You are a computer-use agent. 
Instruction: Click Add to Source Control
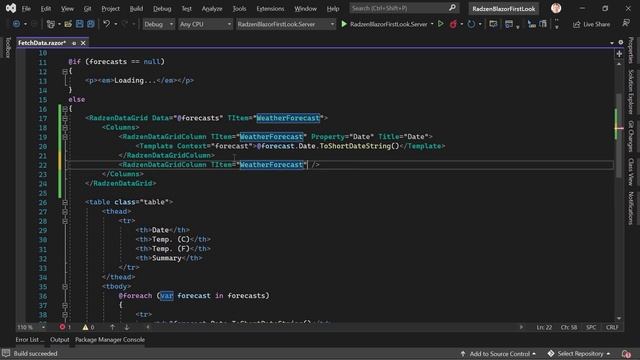pyautogui.click(x=498, y=353)
